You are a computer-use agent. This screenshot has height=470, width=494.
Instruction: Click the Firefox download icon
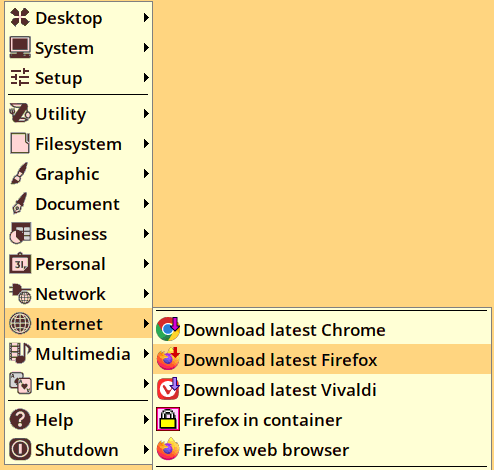coord(168,359)
